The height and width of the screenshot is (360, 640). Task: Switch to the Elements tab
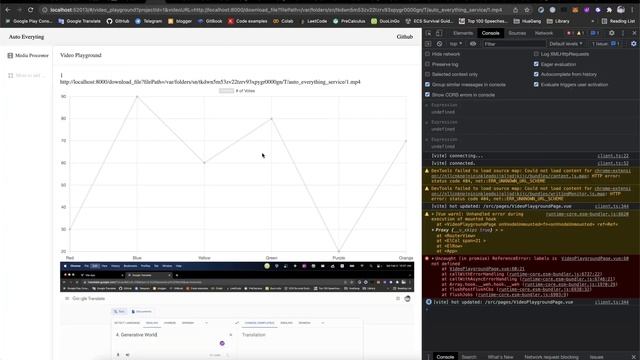click(x=463, y=33)
